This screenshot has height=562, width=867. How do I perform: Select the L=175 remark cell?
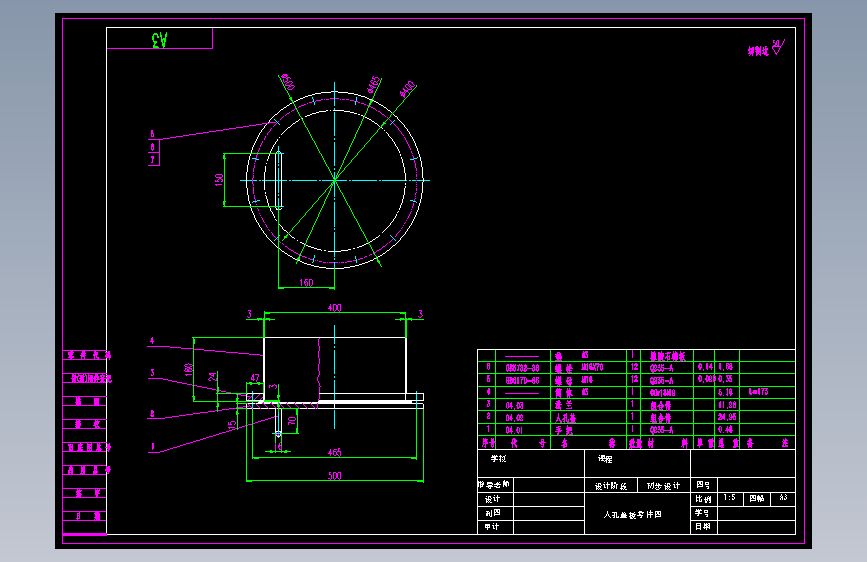759,392
